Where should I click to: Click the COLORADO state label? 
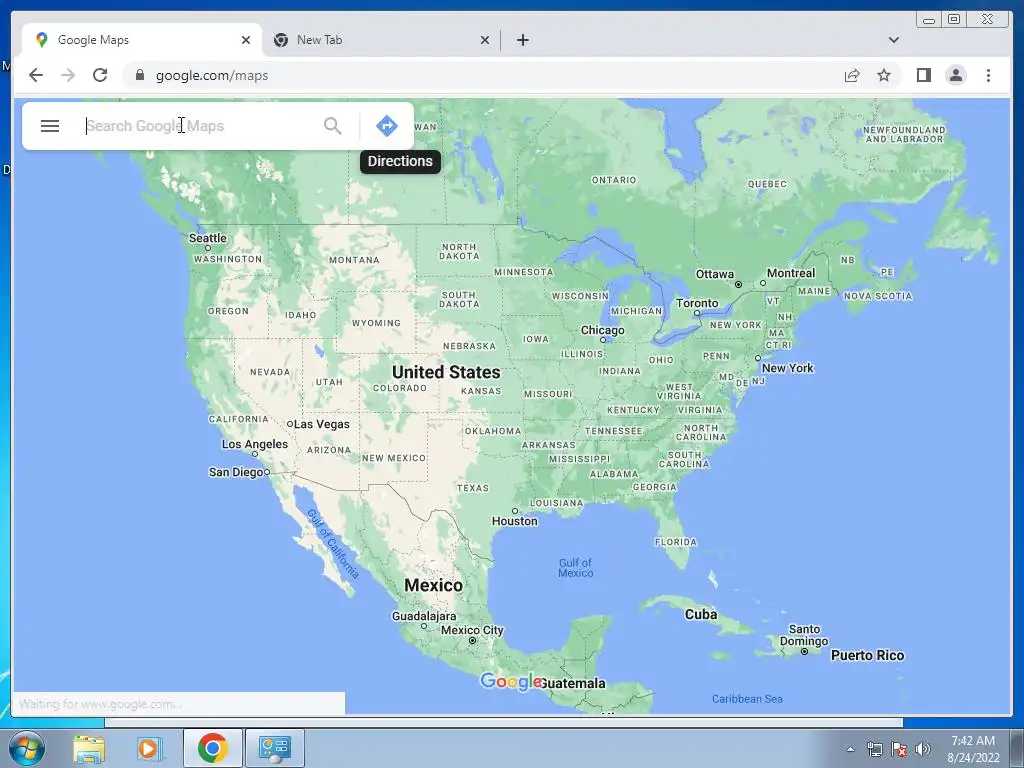400,388
